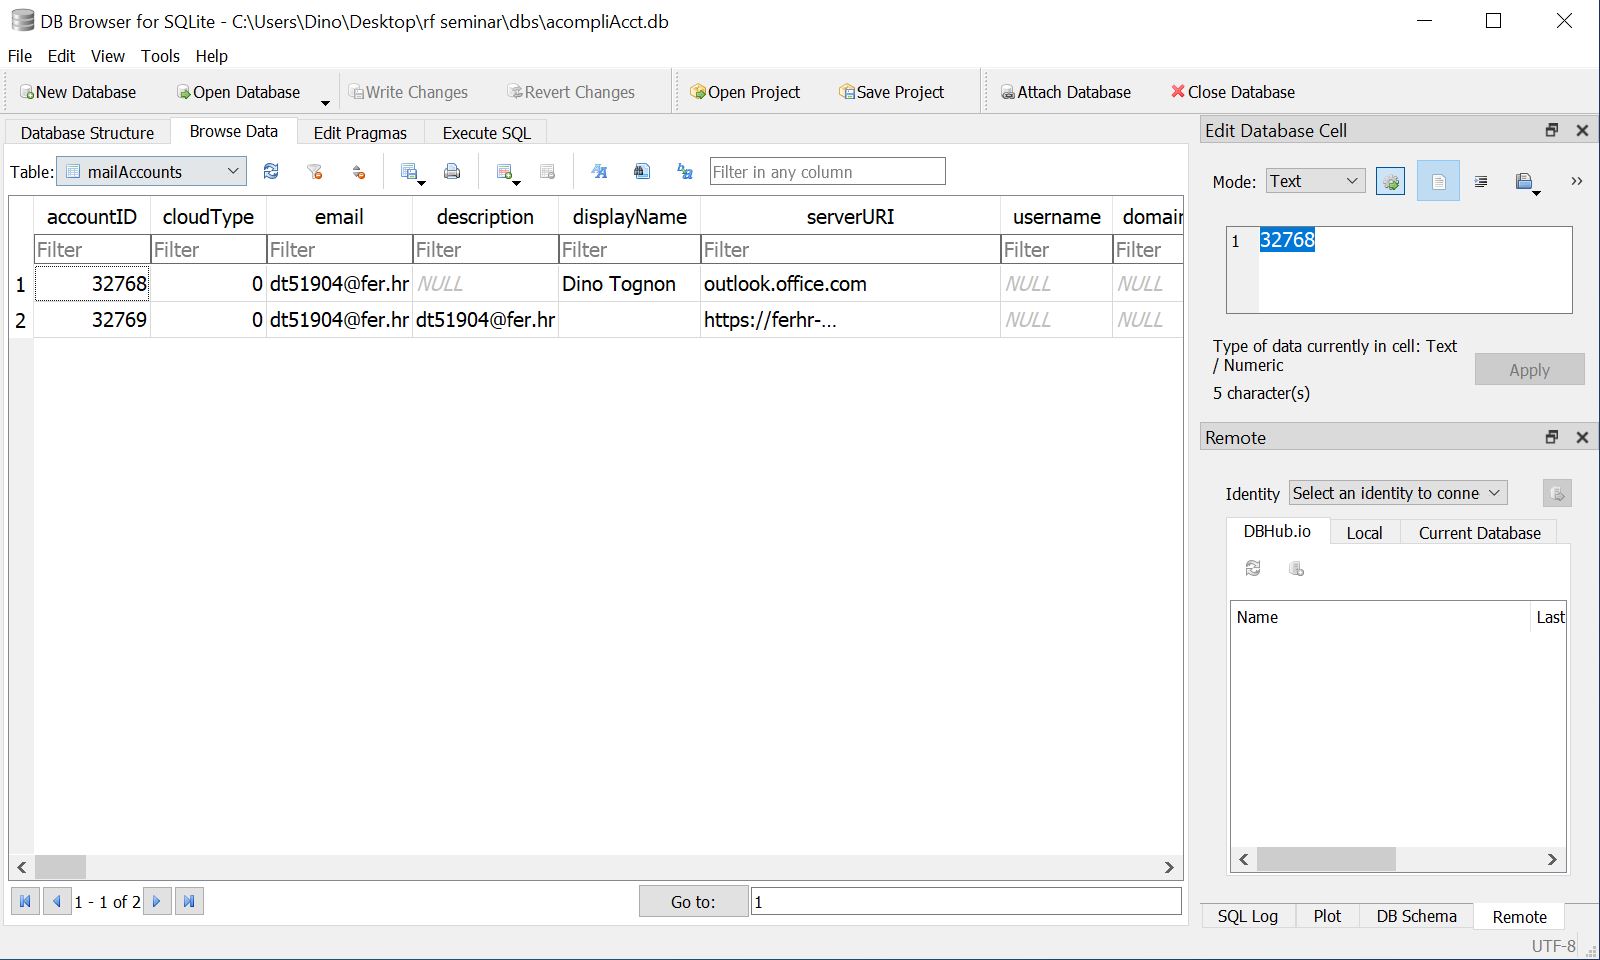Toggle automatic mode switching in cell editor
The width and height of the screenshot is (1600, 960).
coord(1390,182)
